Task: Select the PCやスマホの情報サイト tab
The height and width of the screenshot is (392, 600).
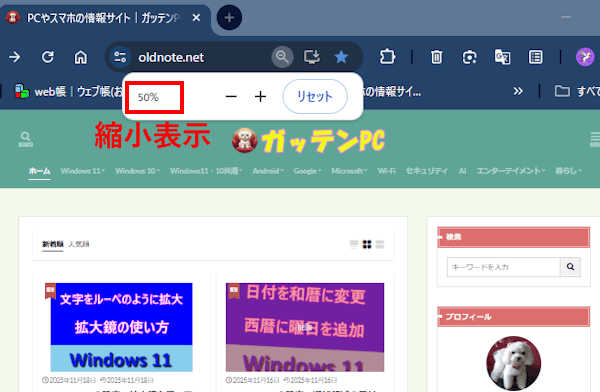Action: tap(103, 18)
